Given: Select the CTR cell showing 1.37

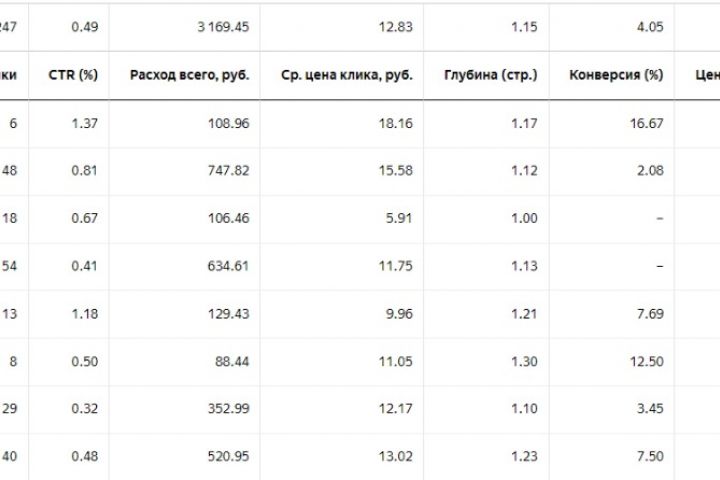Looking at the screenshot, I should coord(82,123).
